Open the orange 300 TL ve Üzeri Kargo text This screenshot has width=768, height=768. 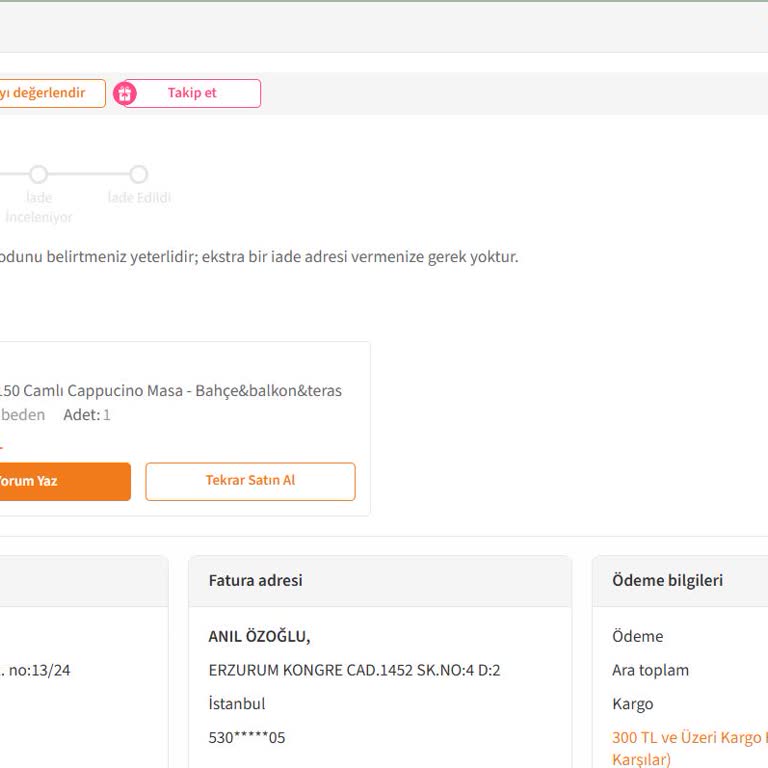[689, 738]
